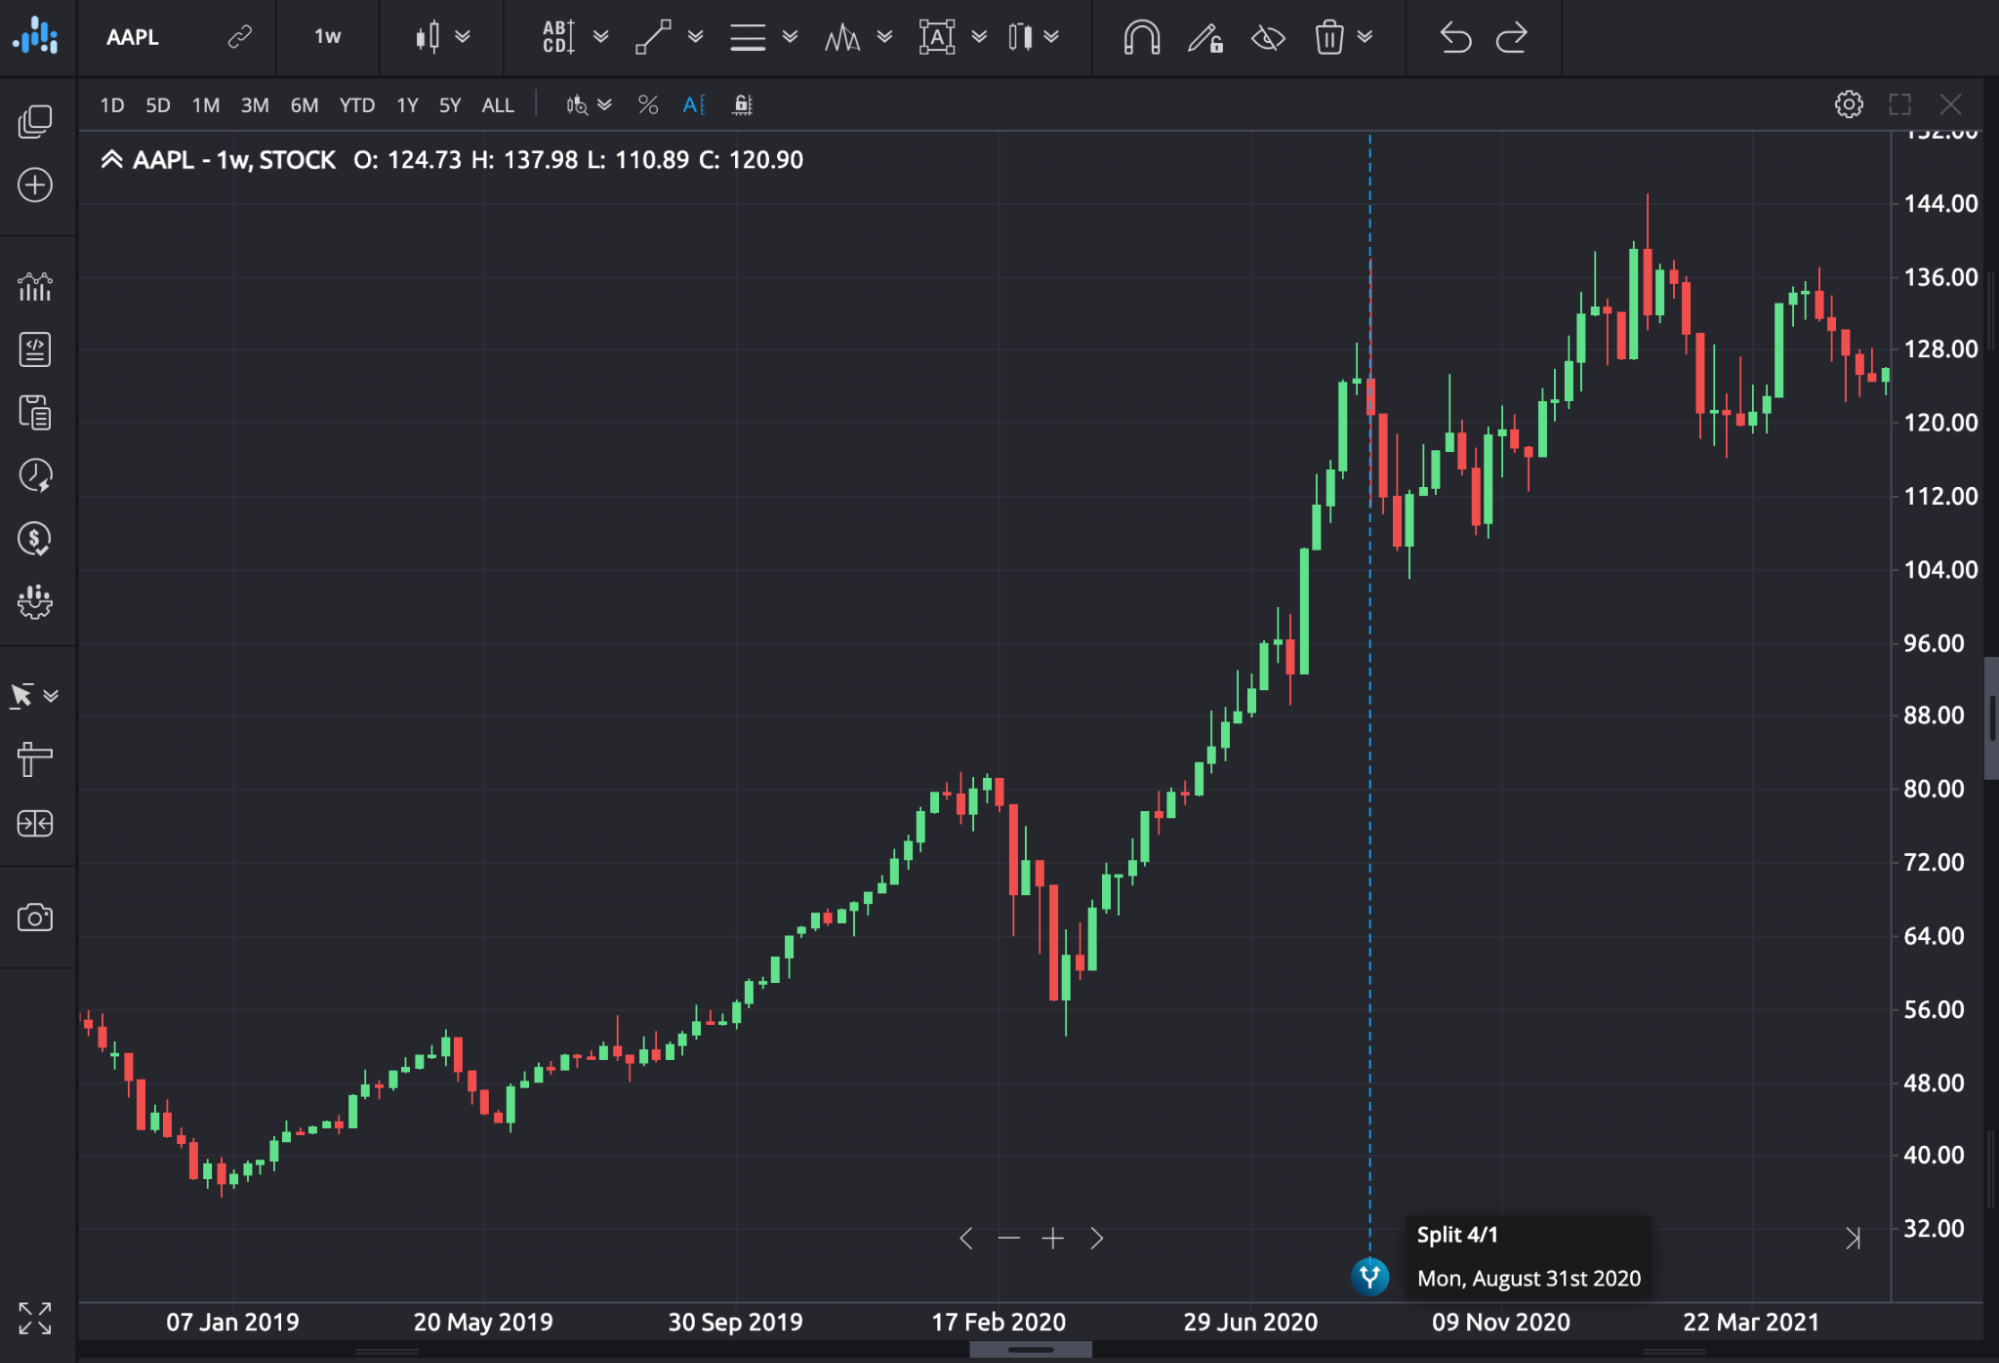Image resolution: width=1999 pixels, height=1363 pixels.
Task: Select the 1D time range
Action: (112, 105)
